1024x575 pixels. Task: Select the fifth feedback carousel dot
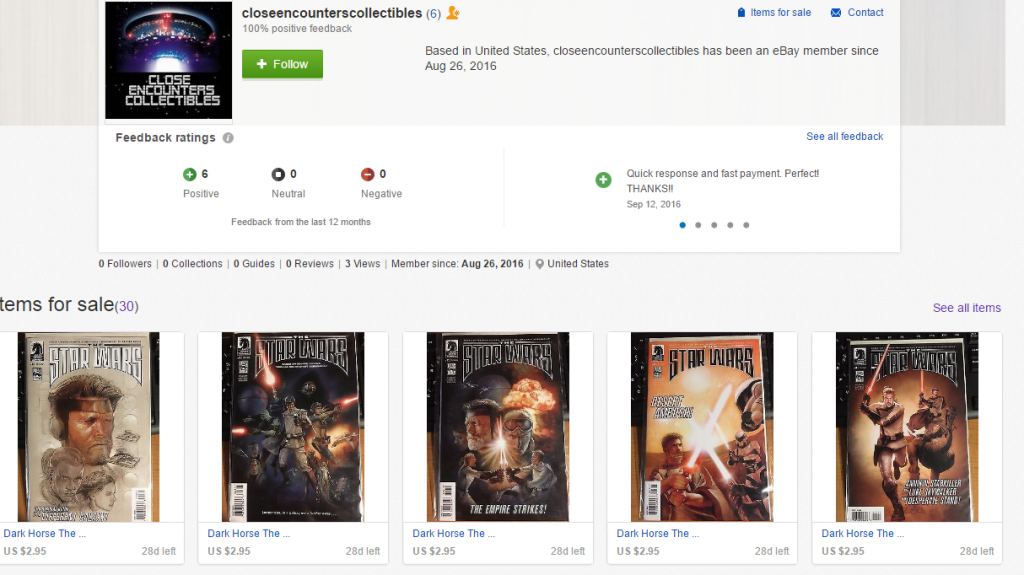point(746,225)
